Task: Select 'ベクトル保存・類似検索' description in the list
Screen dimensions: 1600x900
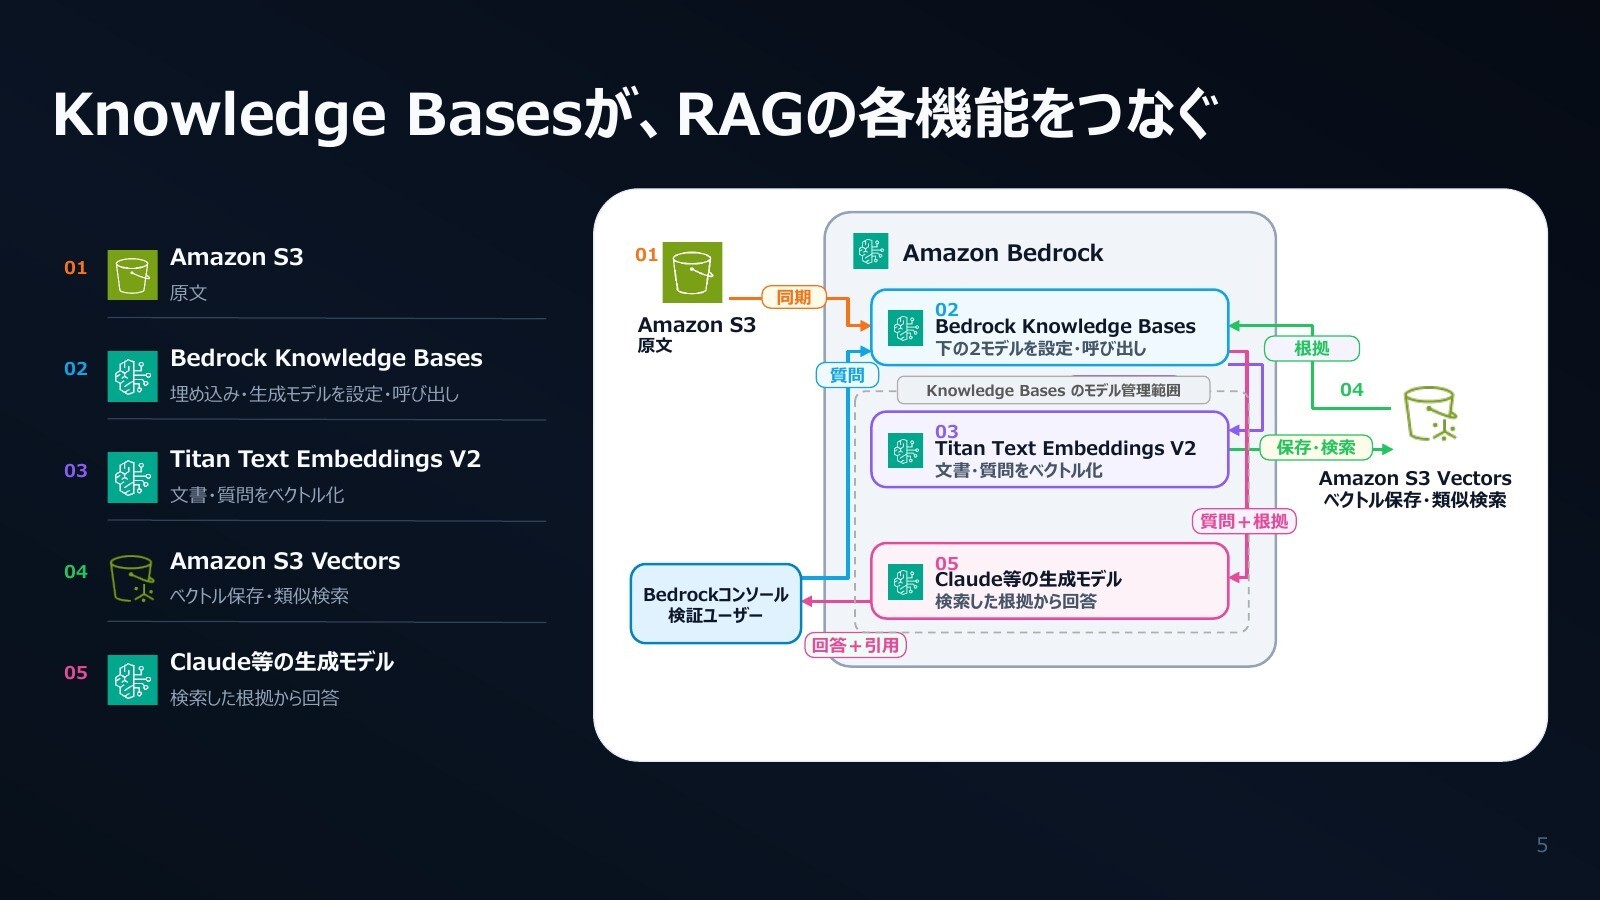Action: [259, 596]
